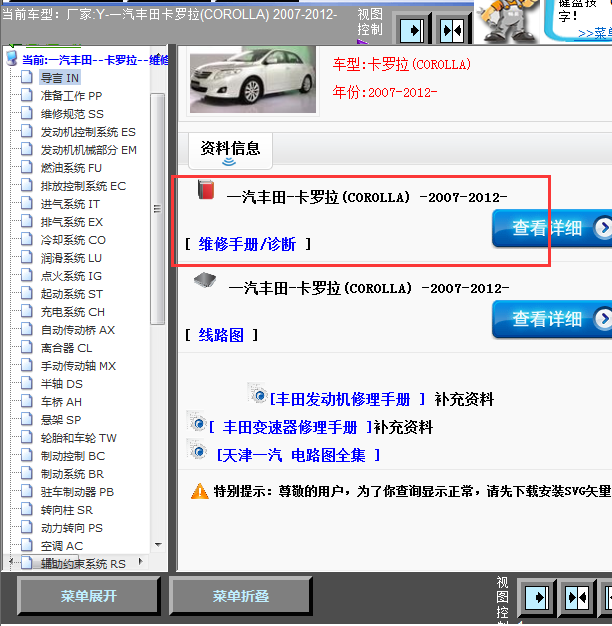
Task: Click disc icon beside 丰田发动机修理手册
Action: pos(257,393)
